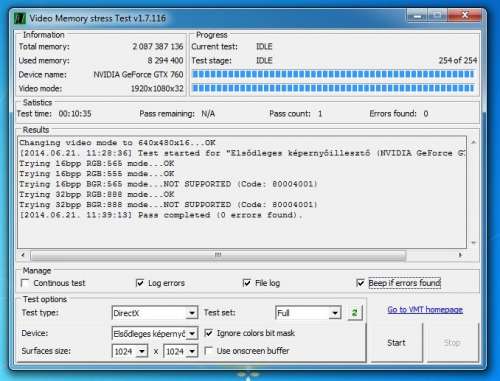Image resolution: width=500 pixels, height=381 pixels.
Task: Click the 'NVIDIA GeForce GTX 760' device name
Action: pos(138,74)
